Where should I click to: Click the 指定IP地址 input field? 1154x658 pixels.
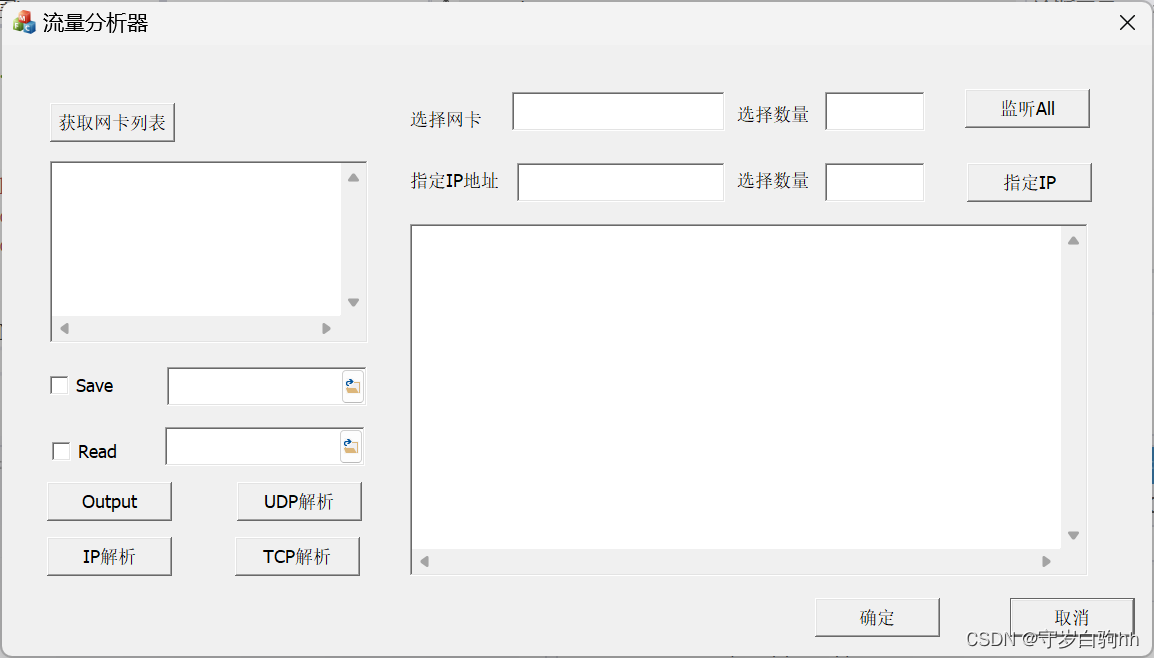click(620, 182)
